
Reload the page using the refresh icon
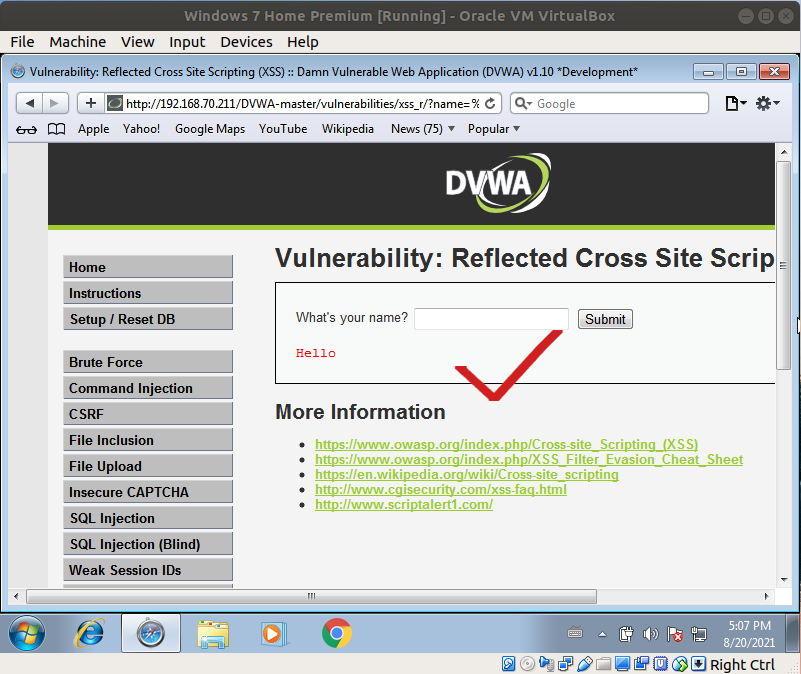490,103
